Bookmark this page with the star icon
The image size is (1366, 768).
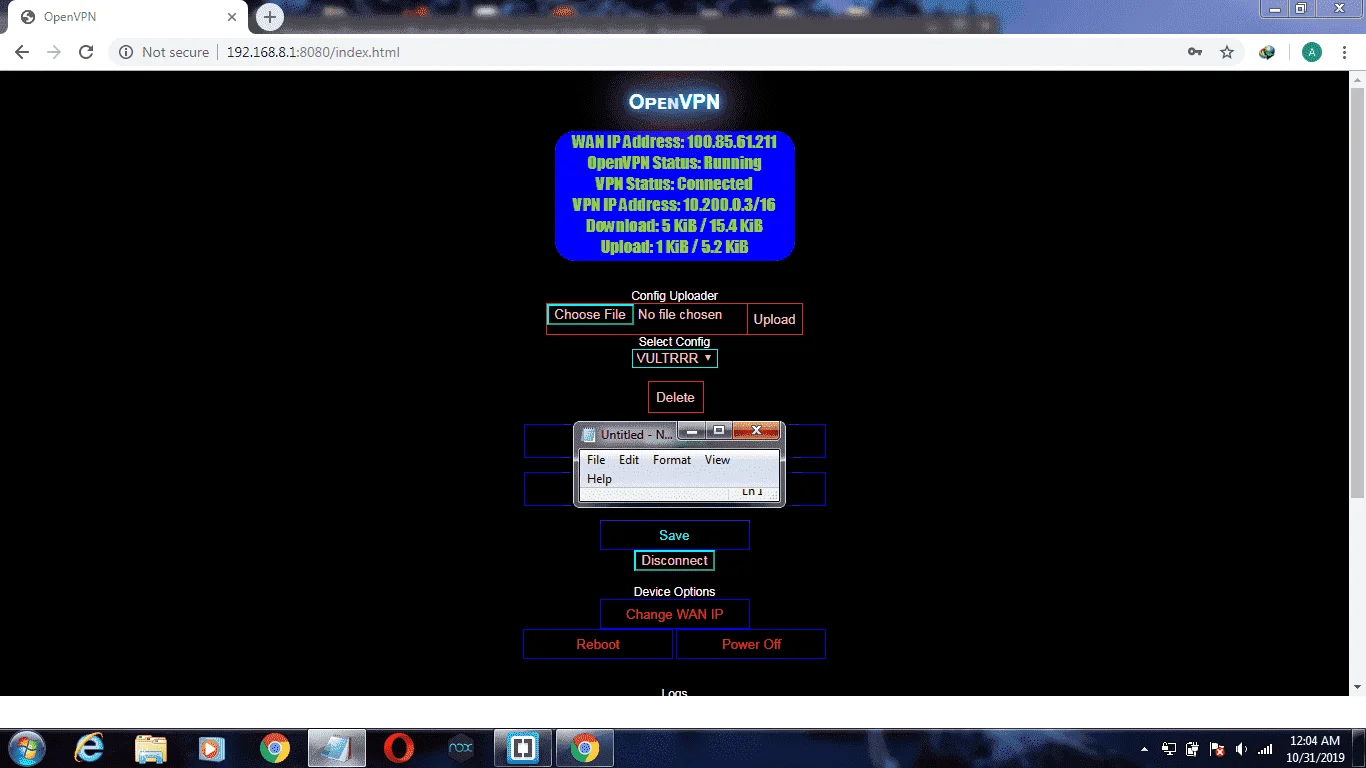tap(1227, 52)
